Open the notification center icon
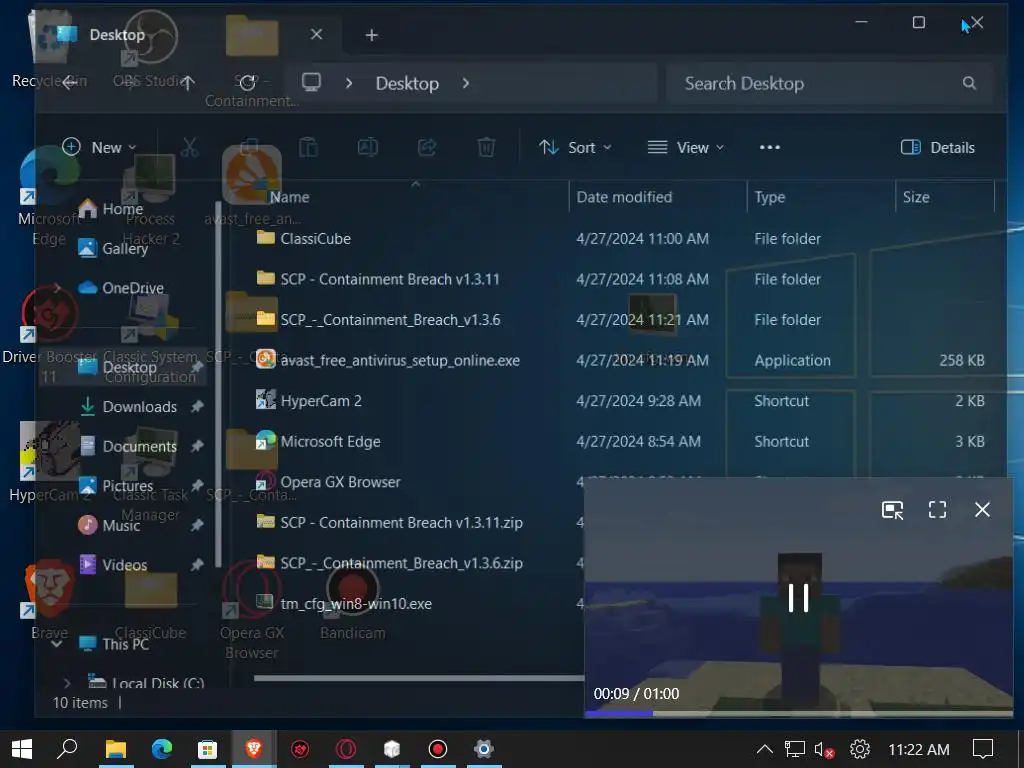The width and height of the screenshot is (1024, 768). tap(983, 749)
